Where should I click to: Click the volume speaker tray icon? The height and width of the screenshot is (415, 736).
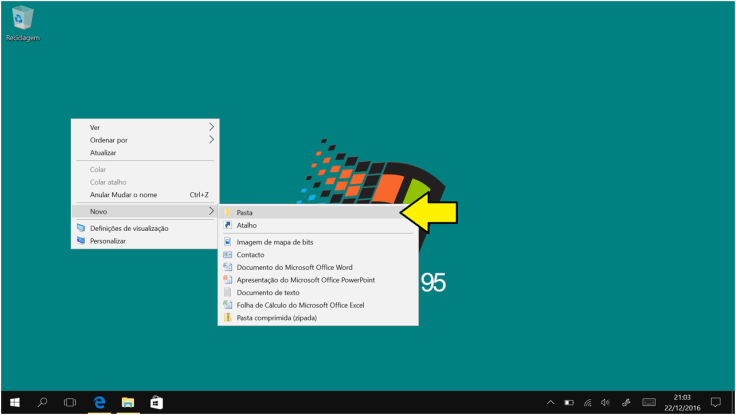pyautogui.click(x=606, y=402)
